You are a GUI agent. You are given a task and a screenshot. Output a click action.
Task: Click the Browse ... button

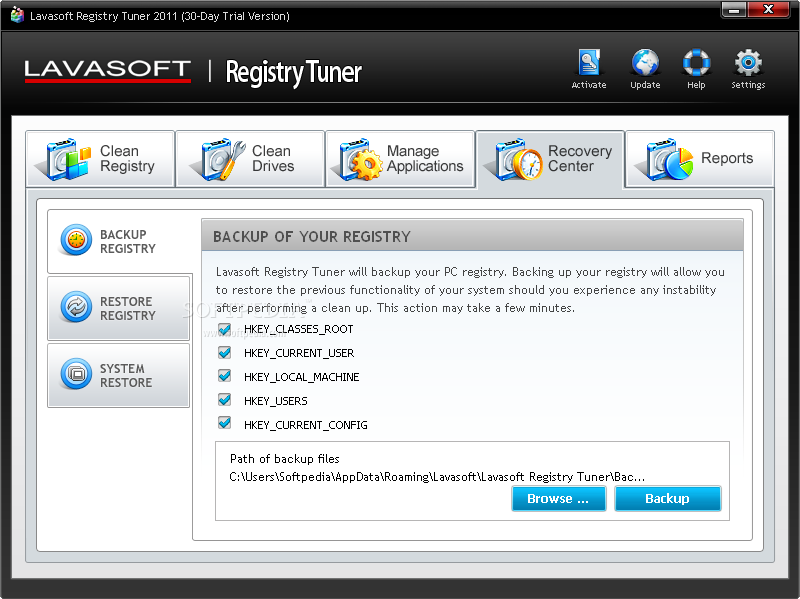point(559,498)
